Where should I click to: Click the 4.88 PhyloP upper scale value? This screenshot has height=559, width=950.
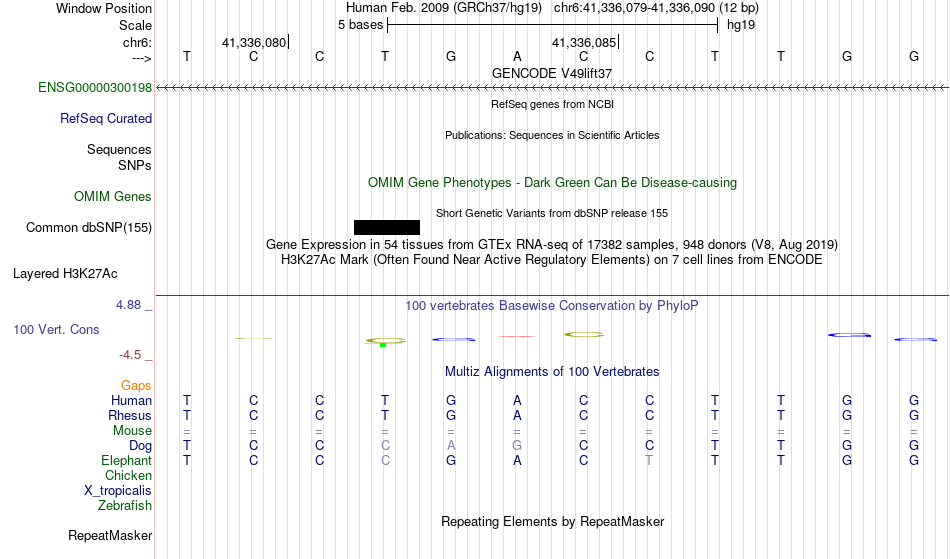pyautogui.click(x=128, y=305)
